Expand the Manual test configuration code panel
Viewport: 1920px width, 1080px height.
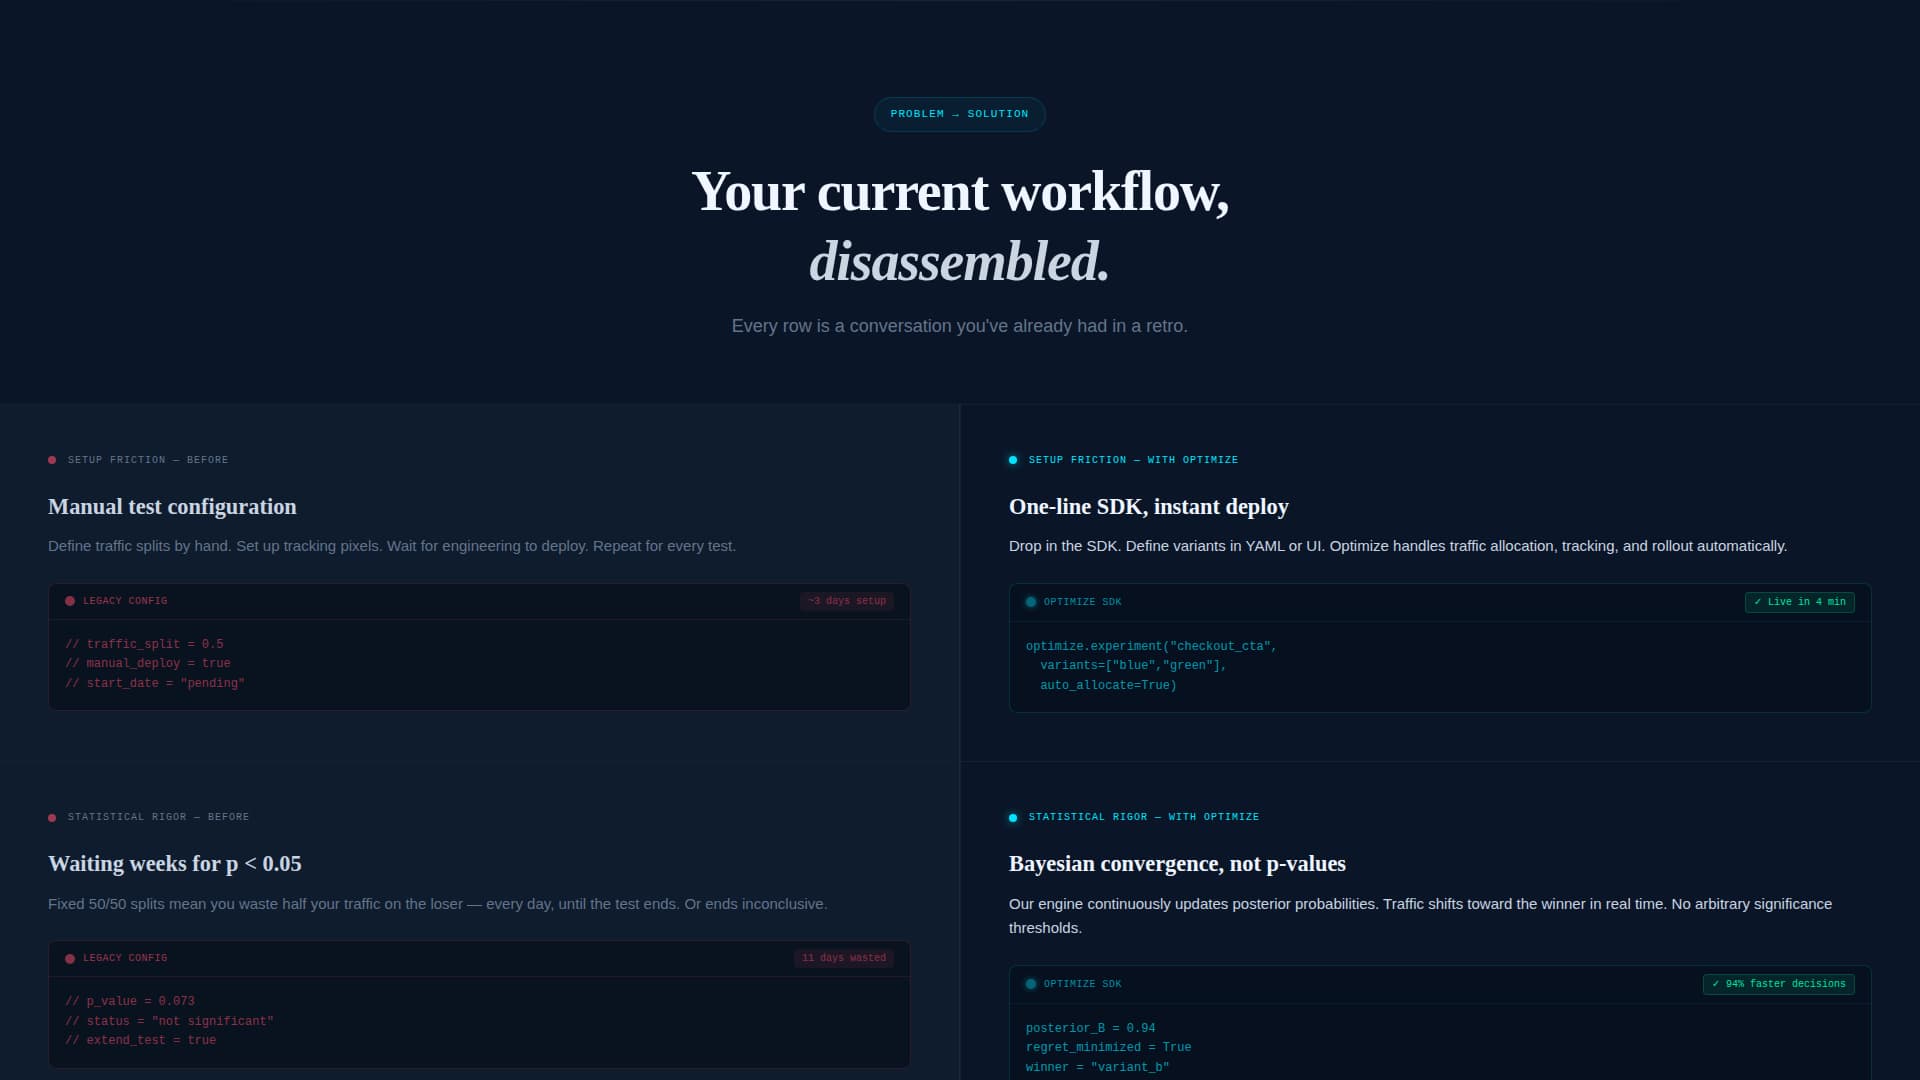pyautogui.click(x=478, y=648)
